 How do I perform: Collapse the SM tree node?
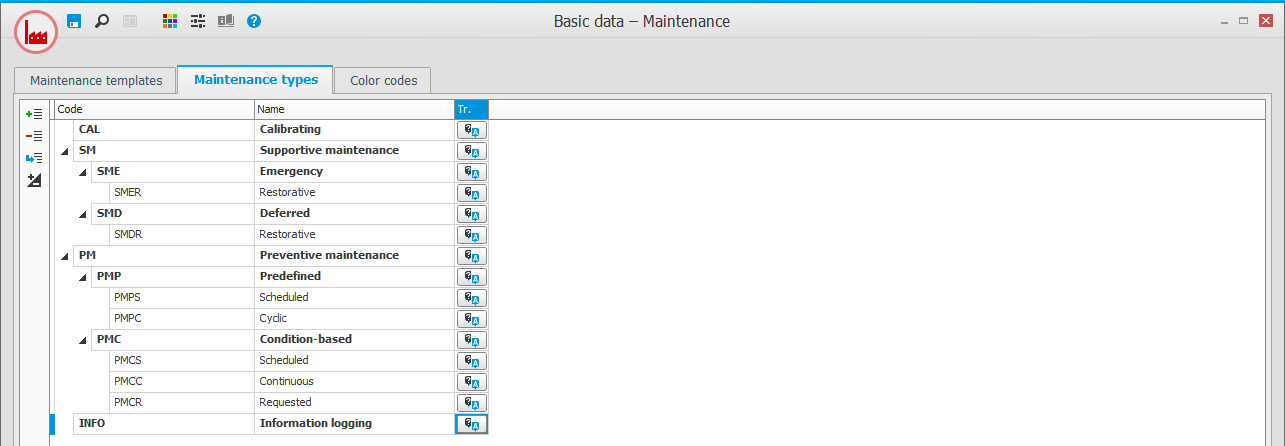[65, 151]
